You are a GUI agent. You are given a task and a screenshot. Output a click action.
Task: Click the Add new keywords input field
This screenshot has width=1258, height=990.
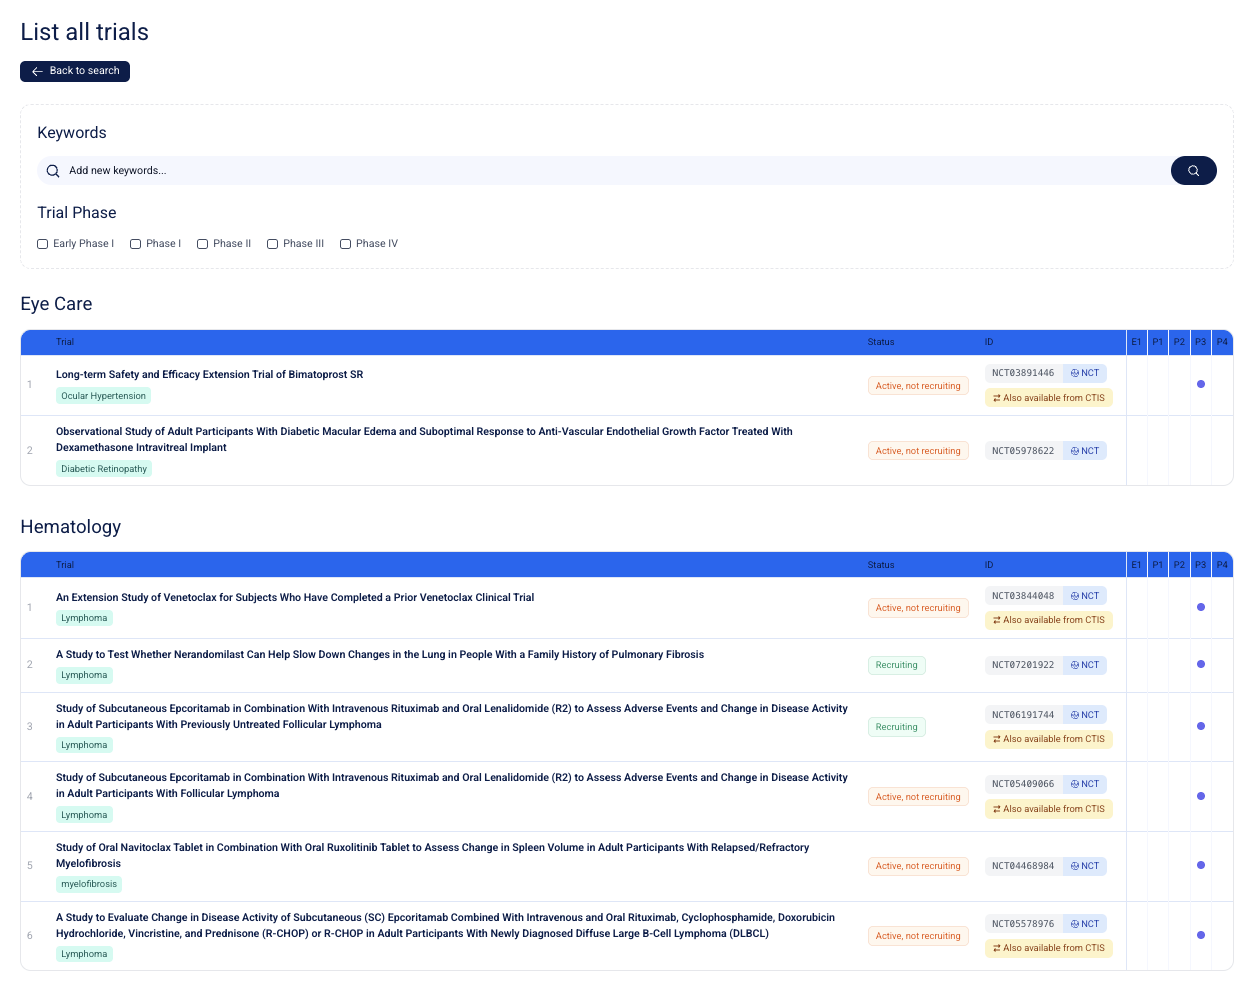[400, 170]
